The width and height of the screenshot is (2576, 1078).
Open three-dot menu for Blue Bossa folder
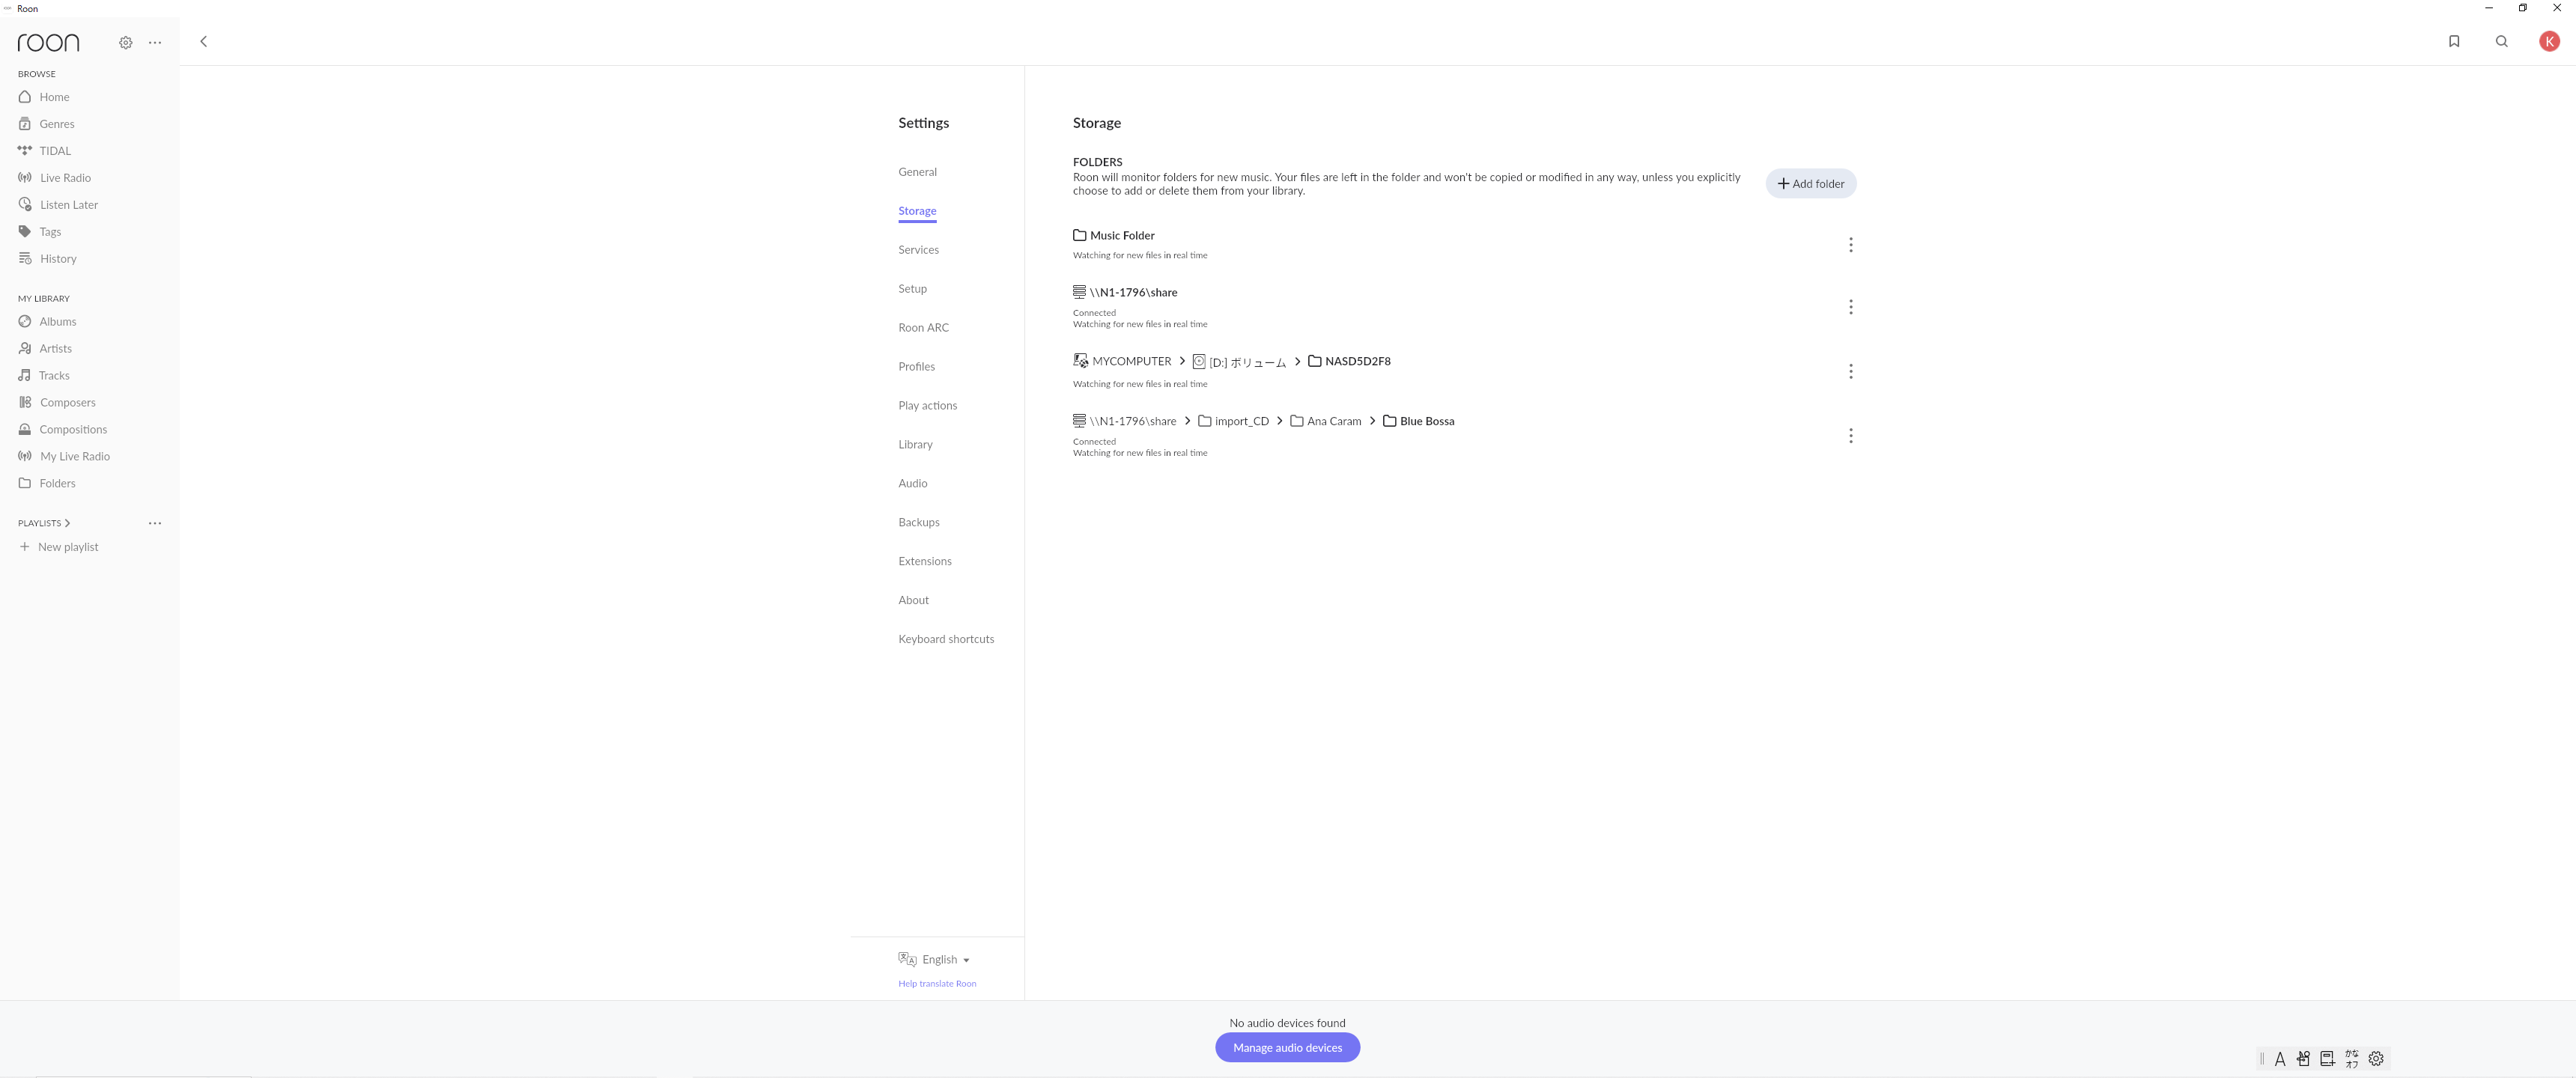pyautogui.click(x=1850, y=436)
